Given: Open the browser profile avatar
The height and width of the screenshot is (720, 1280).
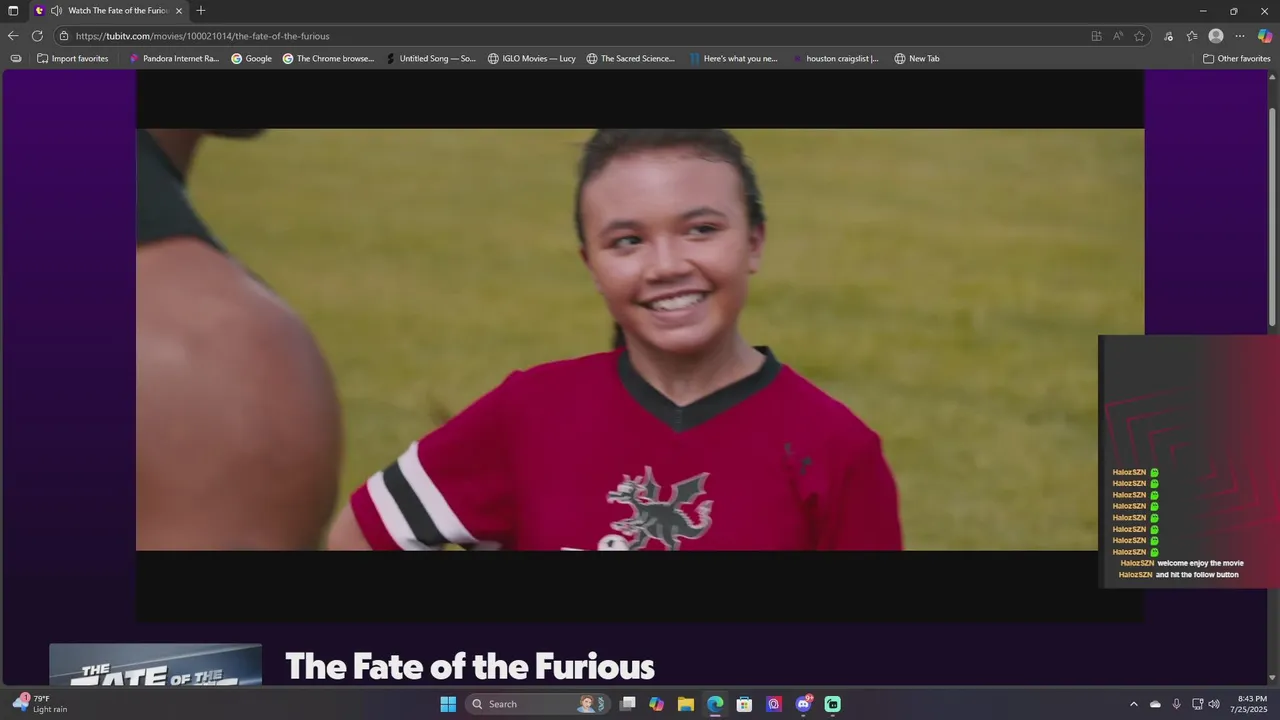Looking at the screenshot, I should [x=1216, y=36].
